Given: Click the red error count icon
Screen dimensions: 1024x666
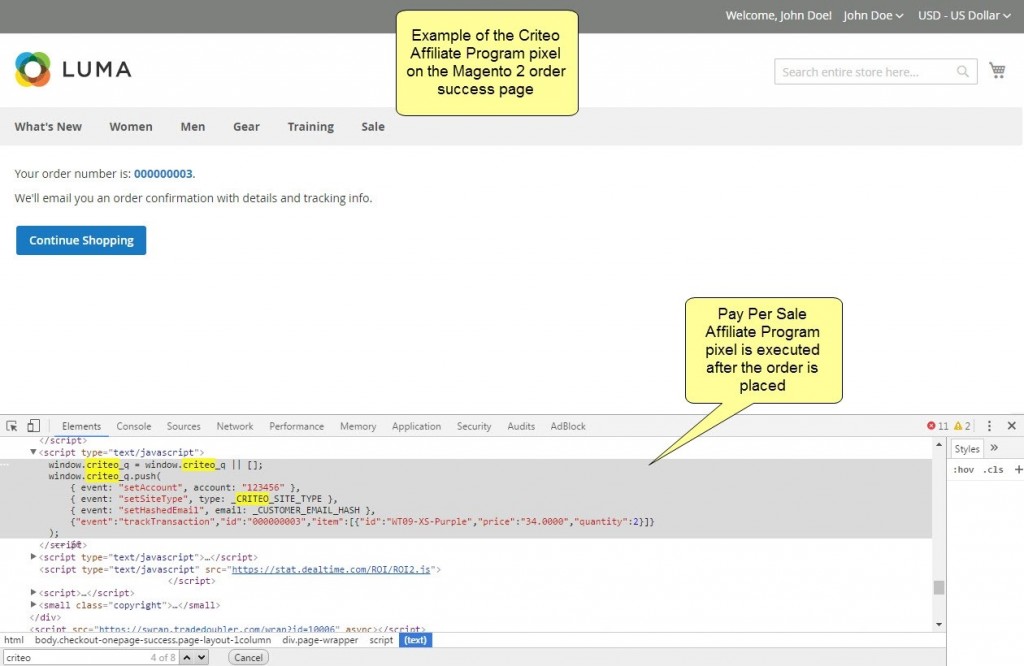Looking at the screenshot, I should point(931,426).
